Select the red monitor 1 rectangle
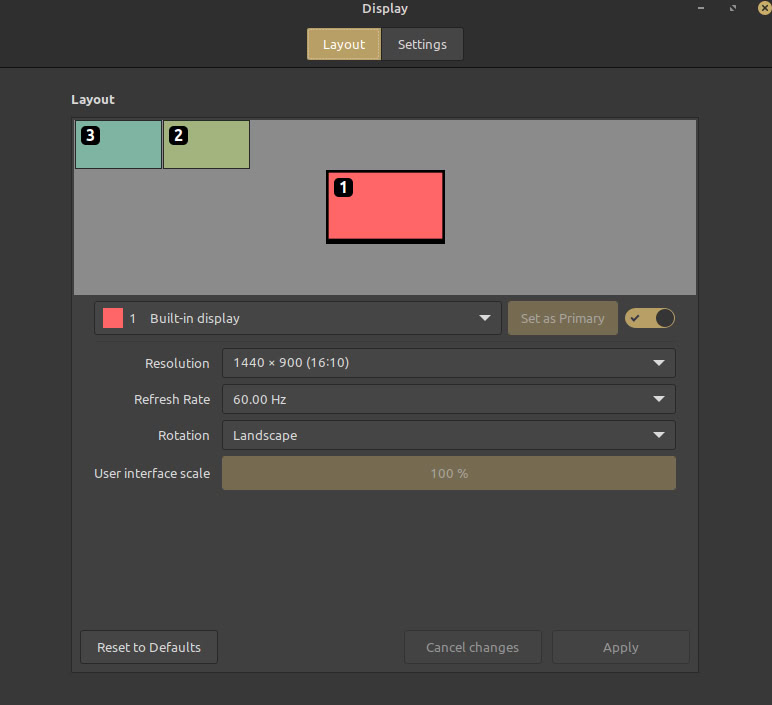772x705 pixels. [x=386, y=207]
